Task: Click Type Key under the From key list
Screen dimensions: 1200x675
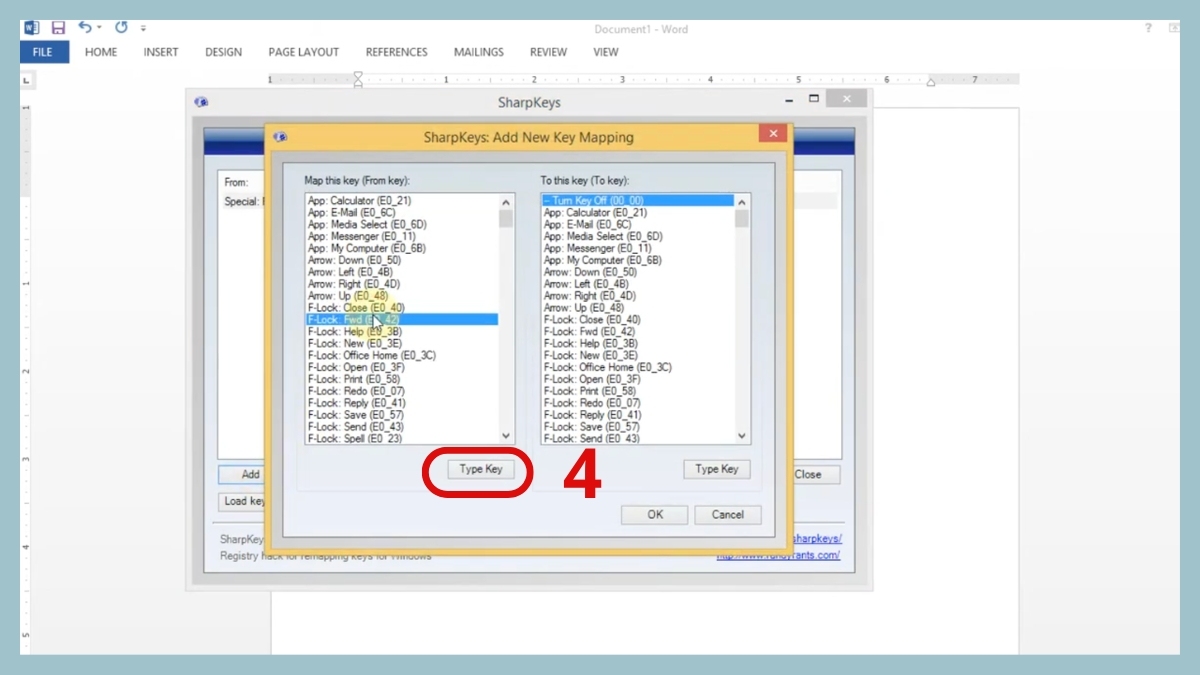Action: tap(481, 469)
